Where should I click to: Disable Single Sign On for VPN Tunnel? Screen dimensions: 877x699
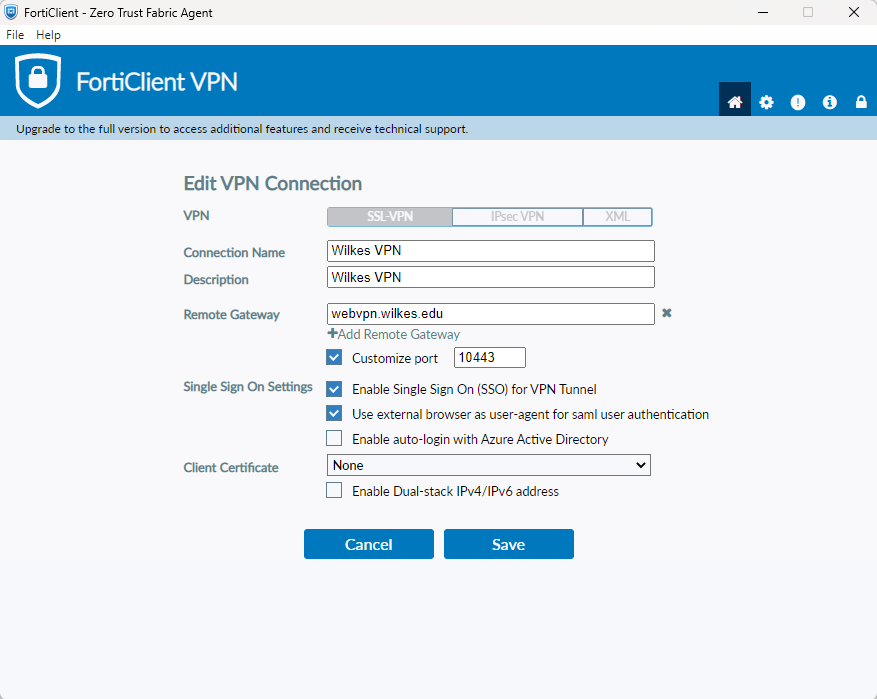point(334,389)
